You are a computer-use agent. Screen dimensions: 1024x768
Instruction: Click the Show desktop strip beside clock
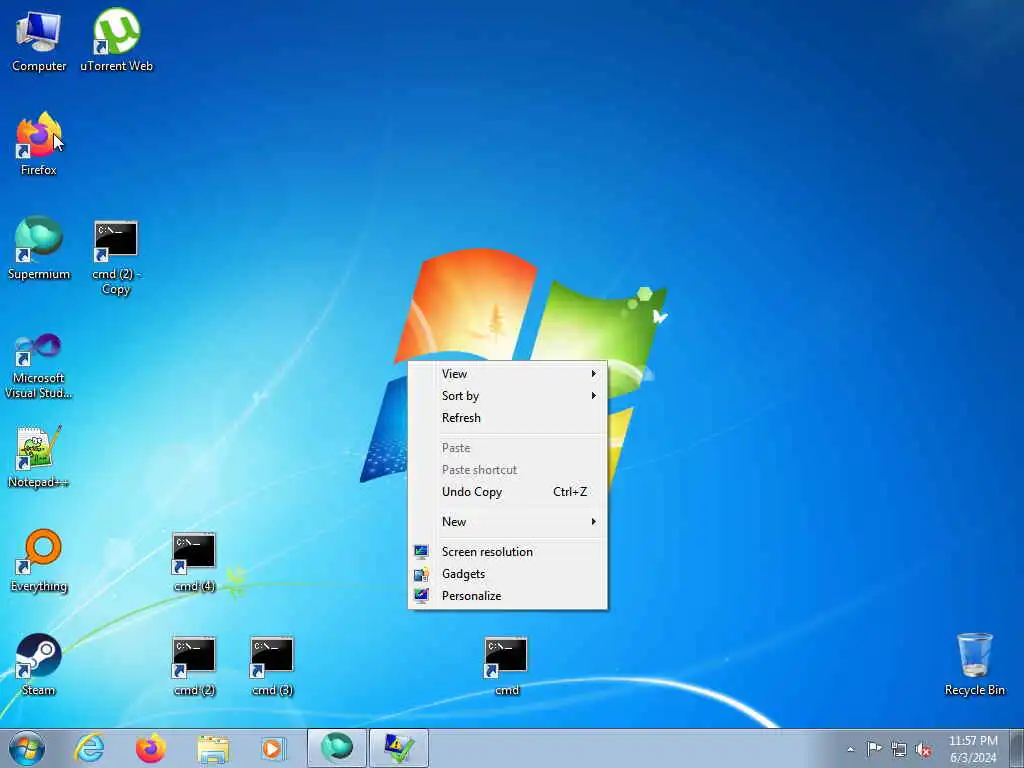coord(1017,748)
